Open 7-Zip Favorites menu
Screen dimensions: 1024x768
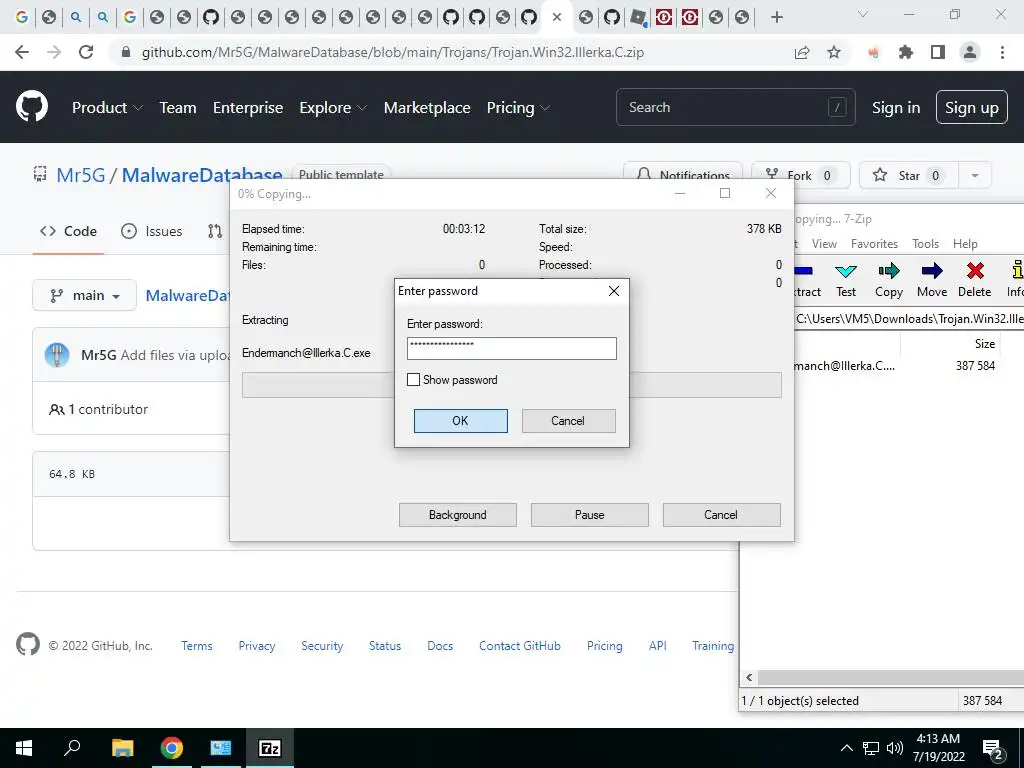874,244
